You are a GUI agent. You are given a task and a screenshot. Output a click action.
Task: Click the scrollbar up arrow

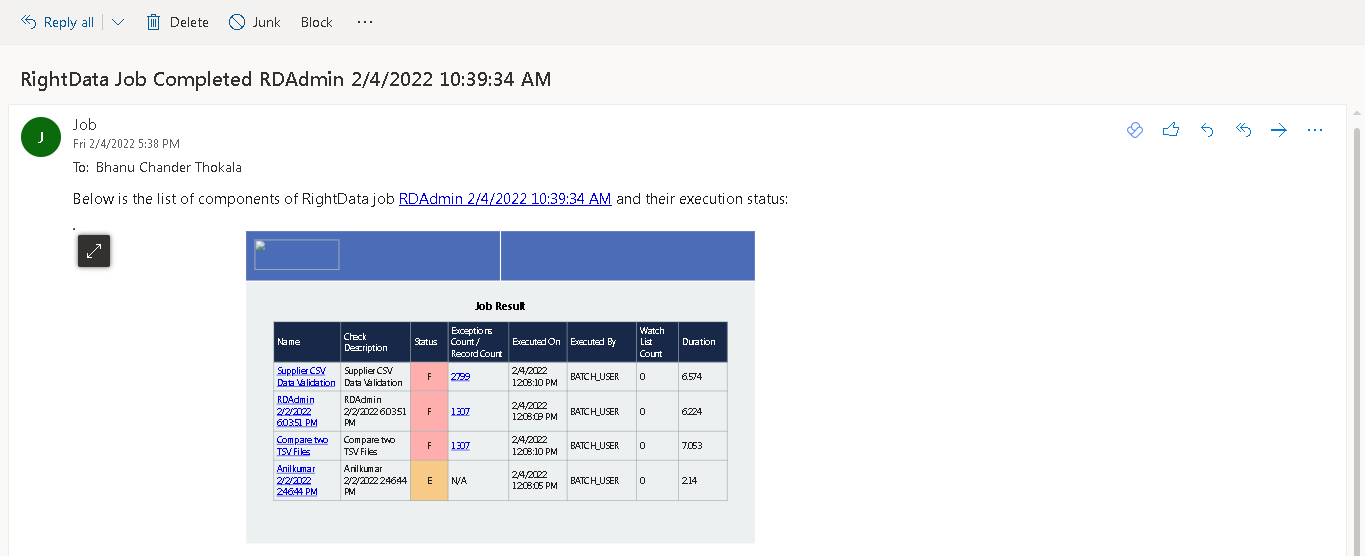click(x=1357, y=113)
